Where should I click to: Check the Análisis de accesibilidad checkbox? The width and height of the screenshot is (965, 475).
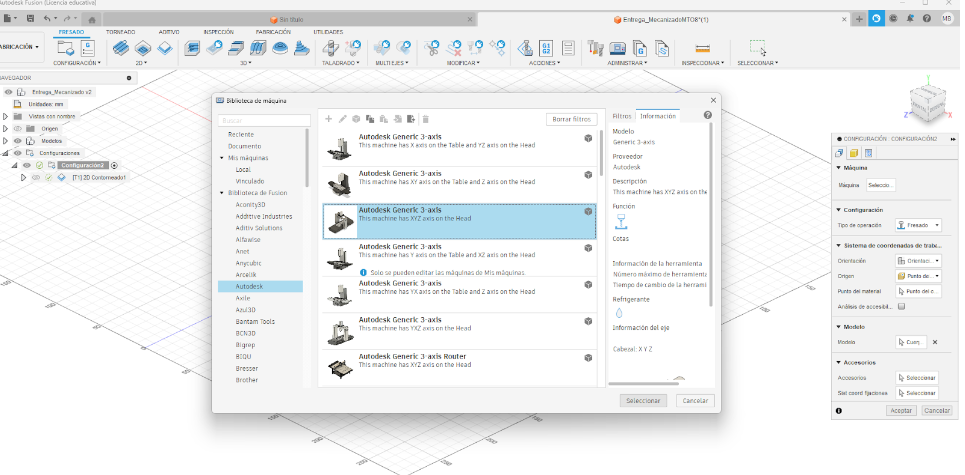(x=901, y=307)
